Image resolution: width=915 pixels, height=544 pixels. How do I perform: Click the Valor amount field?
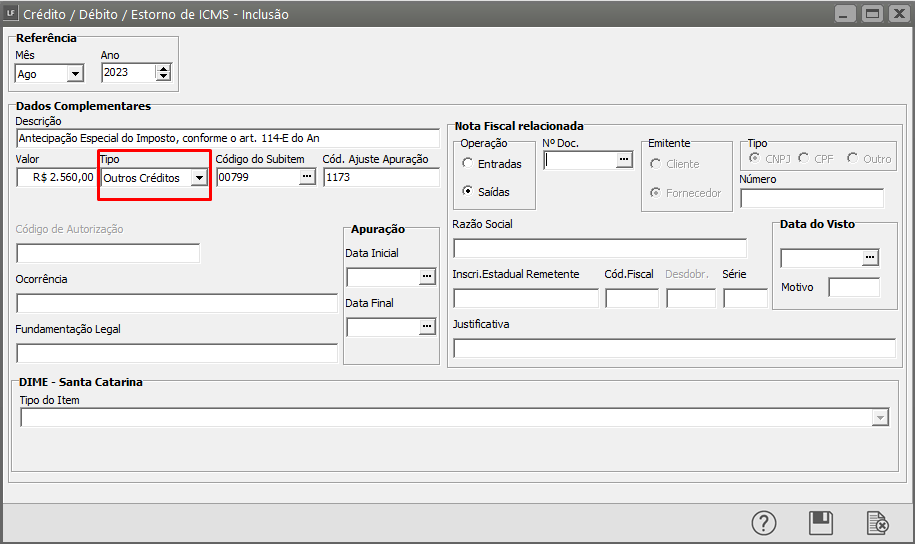click(x=57, y=177)
